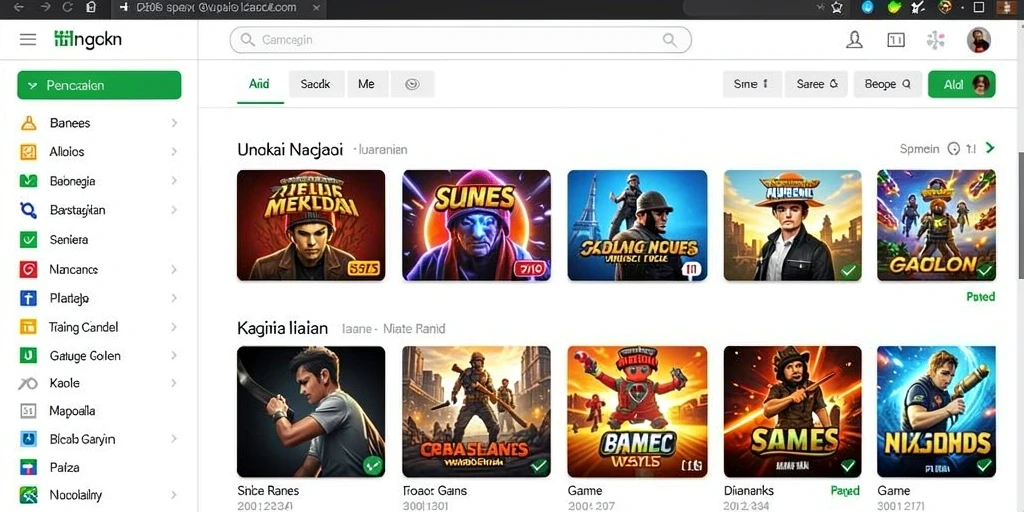Open the hamburger menu icon
The width and height of the screenshot is (1024, 512).
[x=27, y=40]
